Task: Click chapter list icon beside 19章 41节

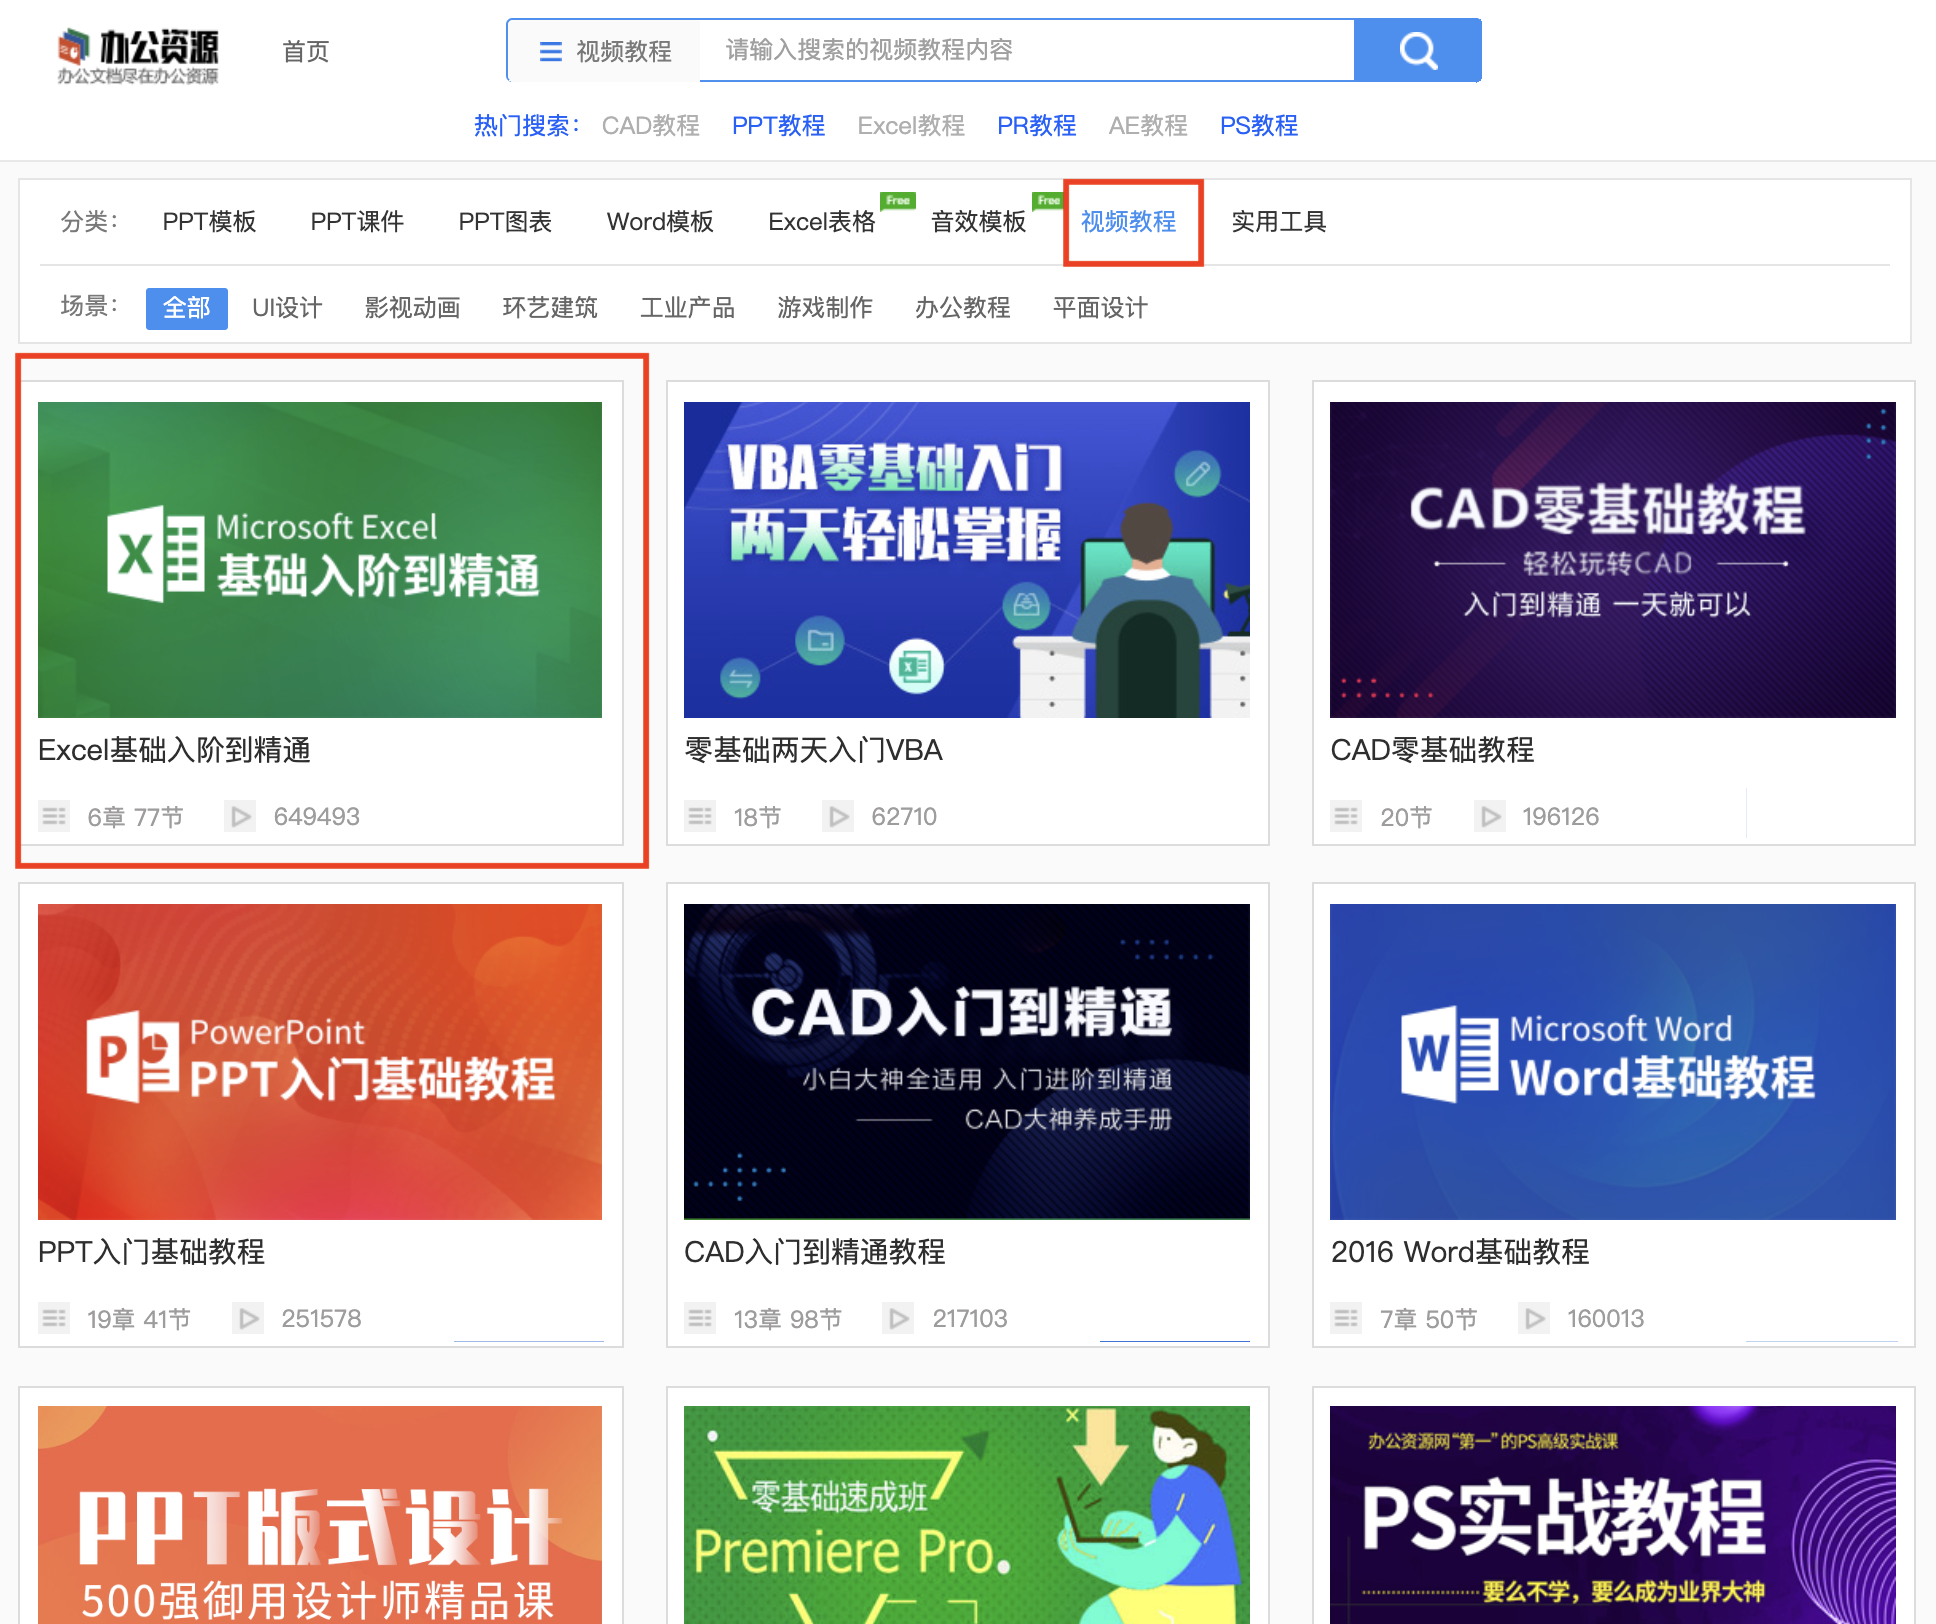Action: click(54, 1319)
